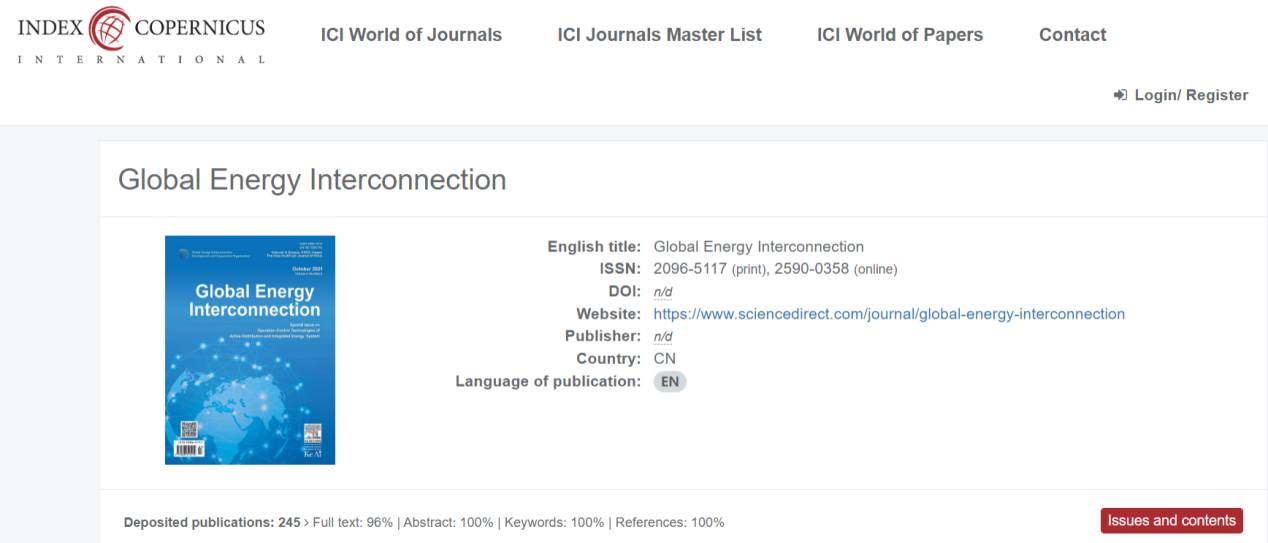Screen dimensions: 1268x543
Task: Open Login/ Register link
Action: coord(1191,95)
